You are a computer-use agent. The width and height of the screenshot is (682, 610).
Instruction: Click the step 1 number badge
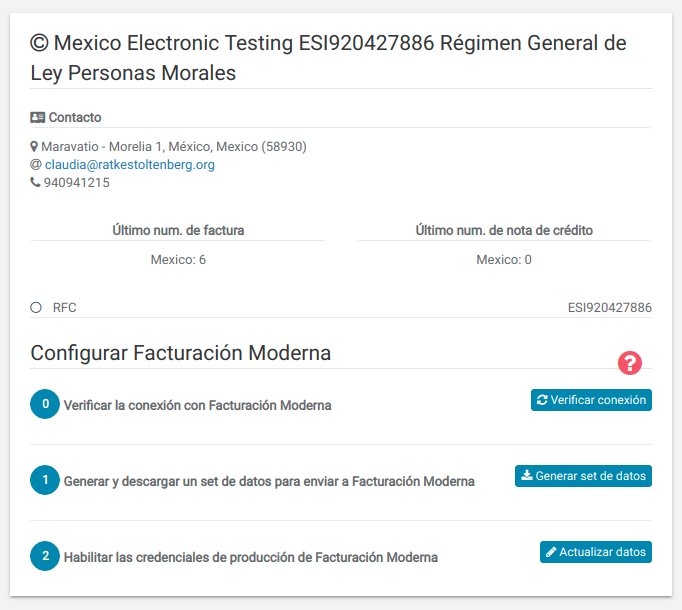tap(45, 480)
